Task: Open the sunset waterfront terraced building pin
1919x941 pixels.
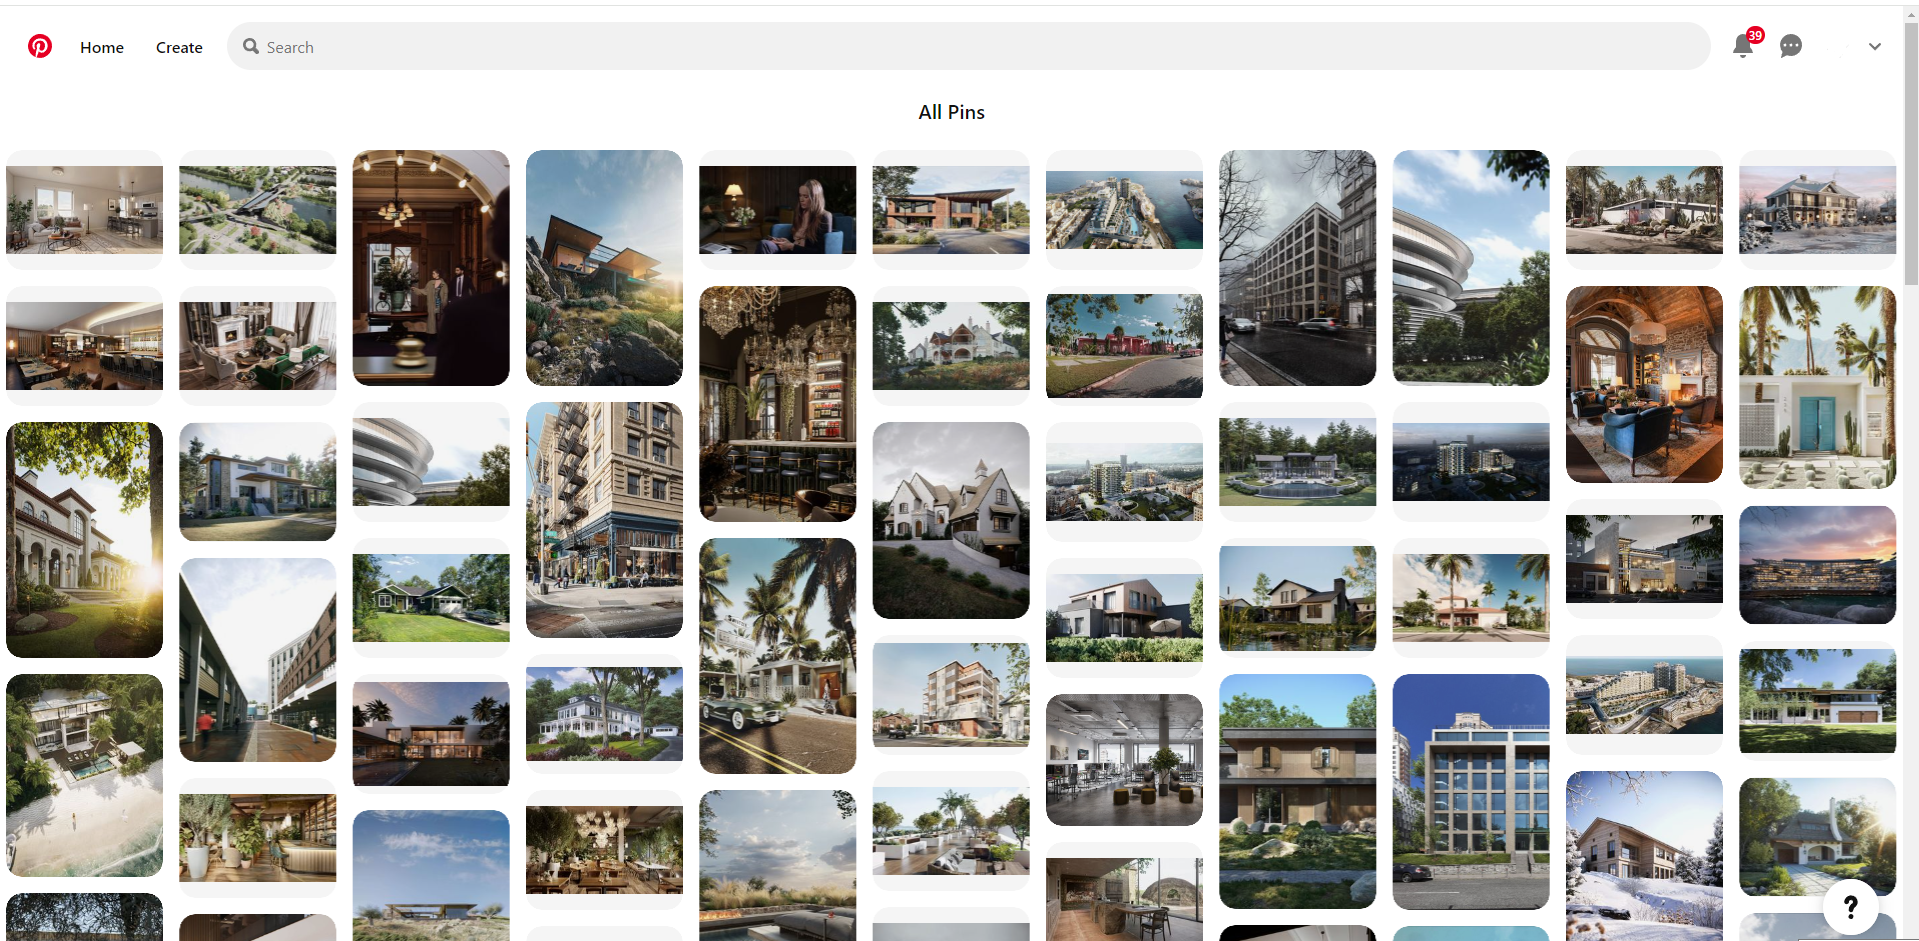Action: pyautogui.click(x=1817, y=565)
